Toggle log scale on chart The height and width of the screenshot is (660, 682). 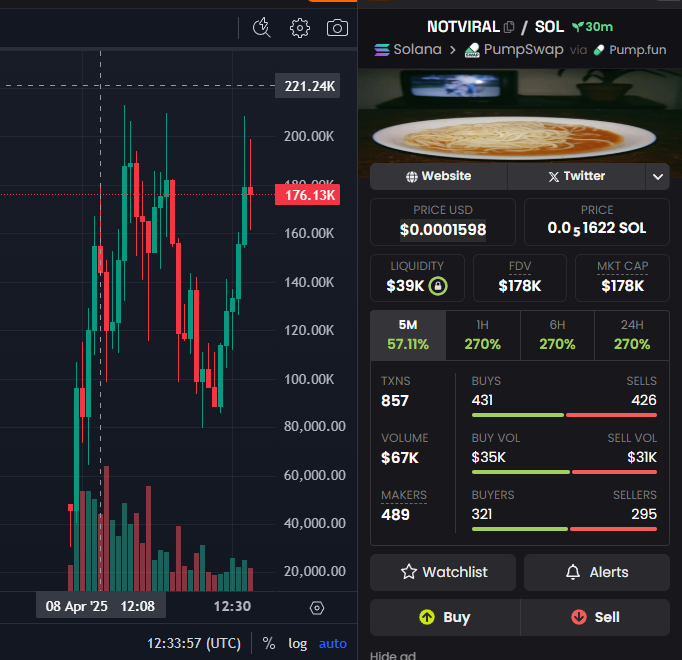pyautogui.click(x=298, y=643)
